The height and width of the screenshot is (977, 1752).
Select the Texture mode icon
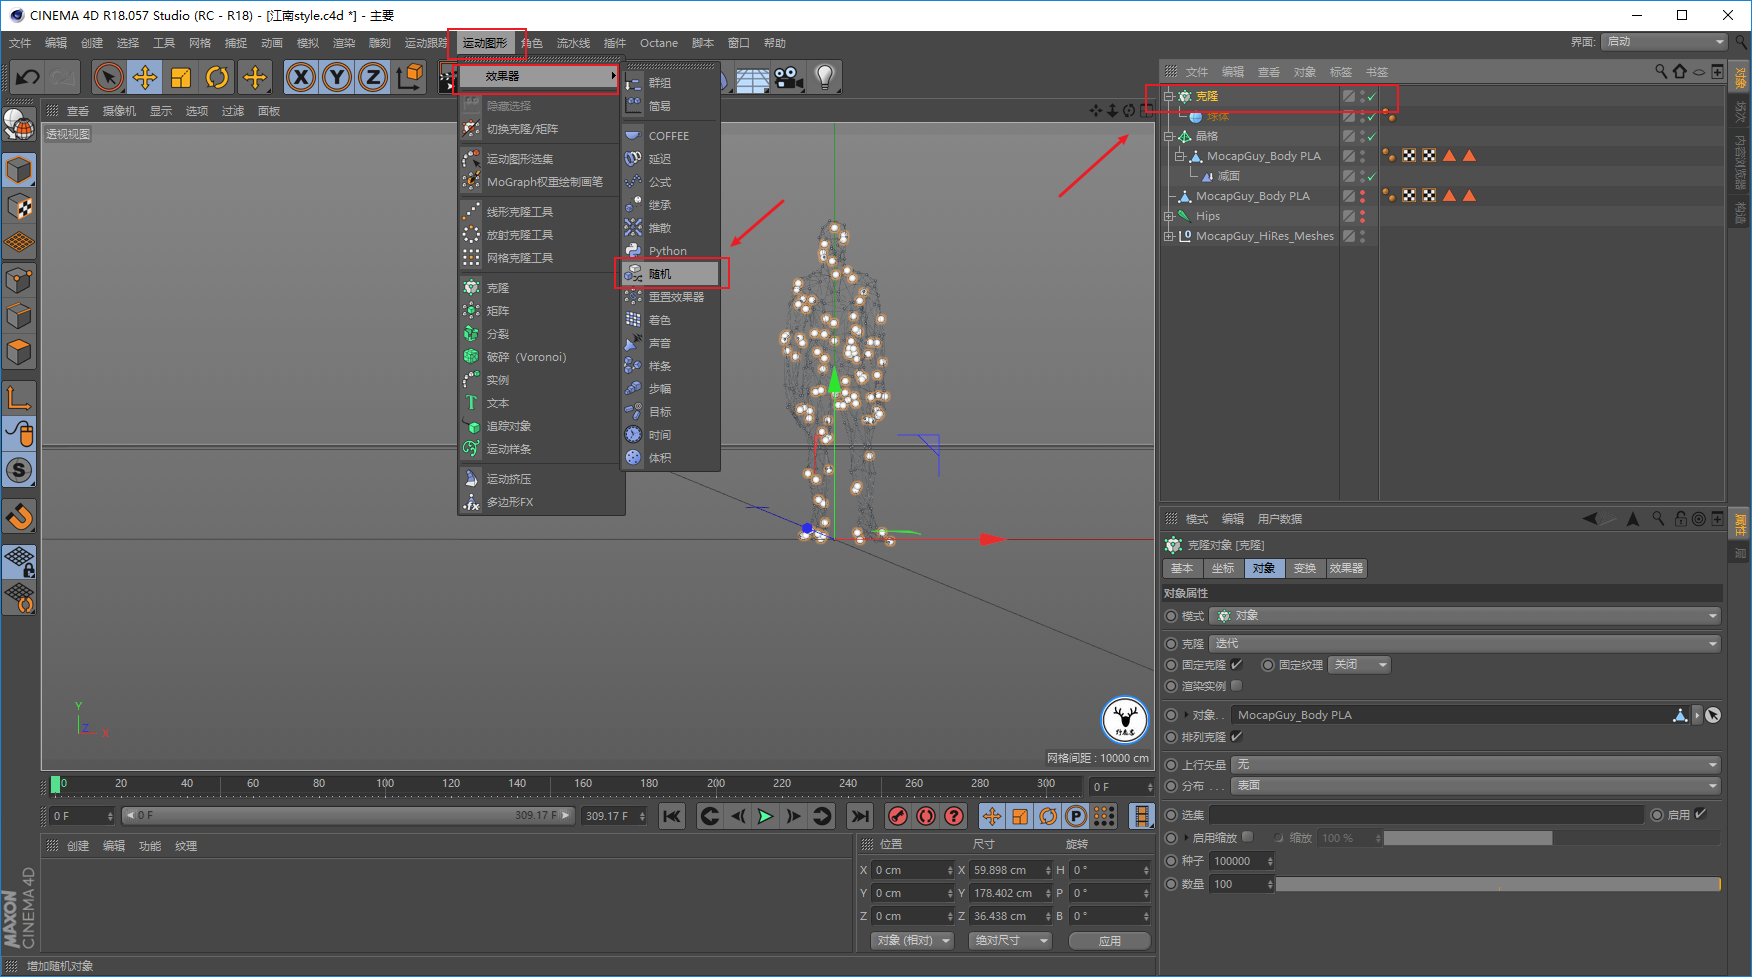19,207
